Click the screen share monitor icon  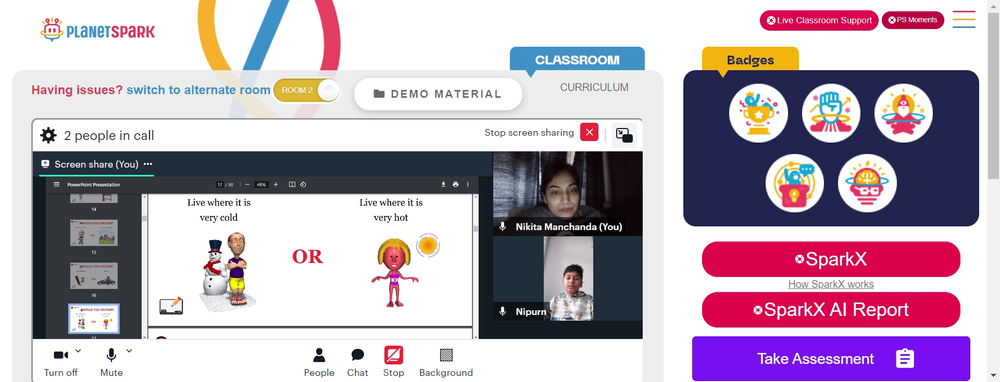pyautogui.click(x=45, y=164)
